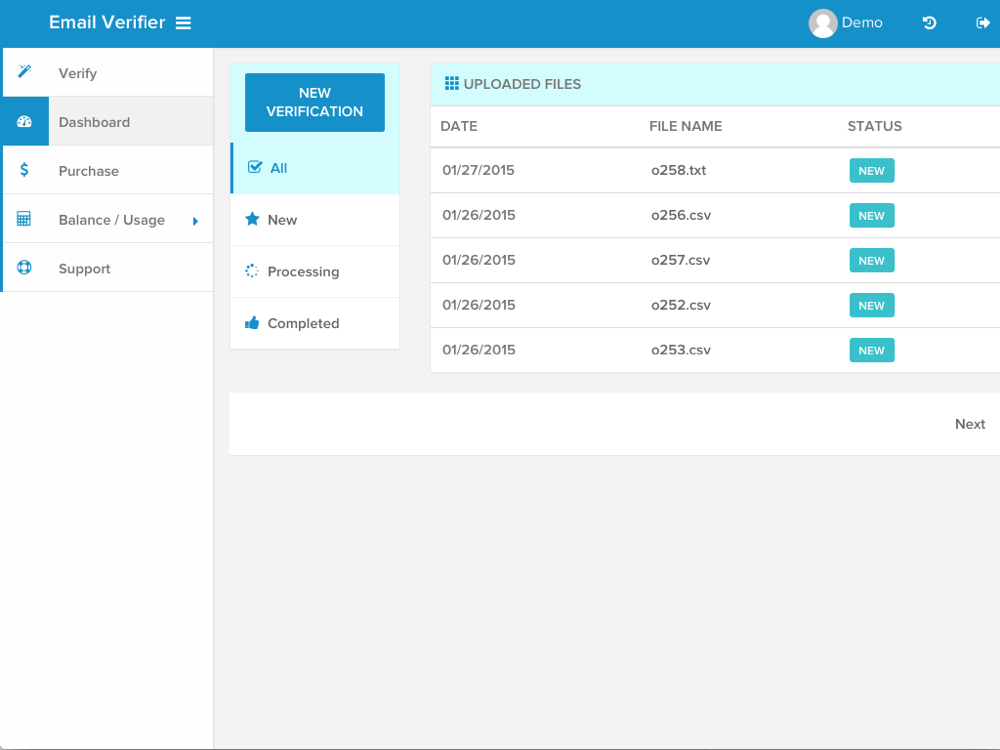Show Processing files filter
The height and width of the screenshot is (750, 1000).
coord(315,272)
